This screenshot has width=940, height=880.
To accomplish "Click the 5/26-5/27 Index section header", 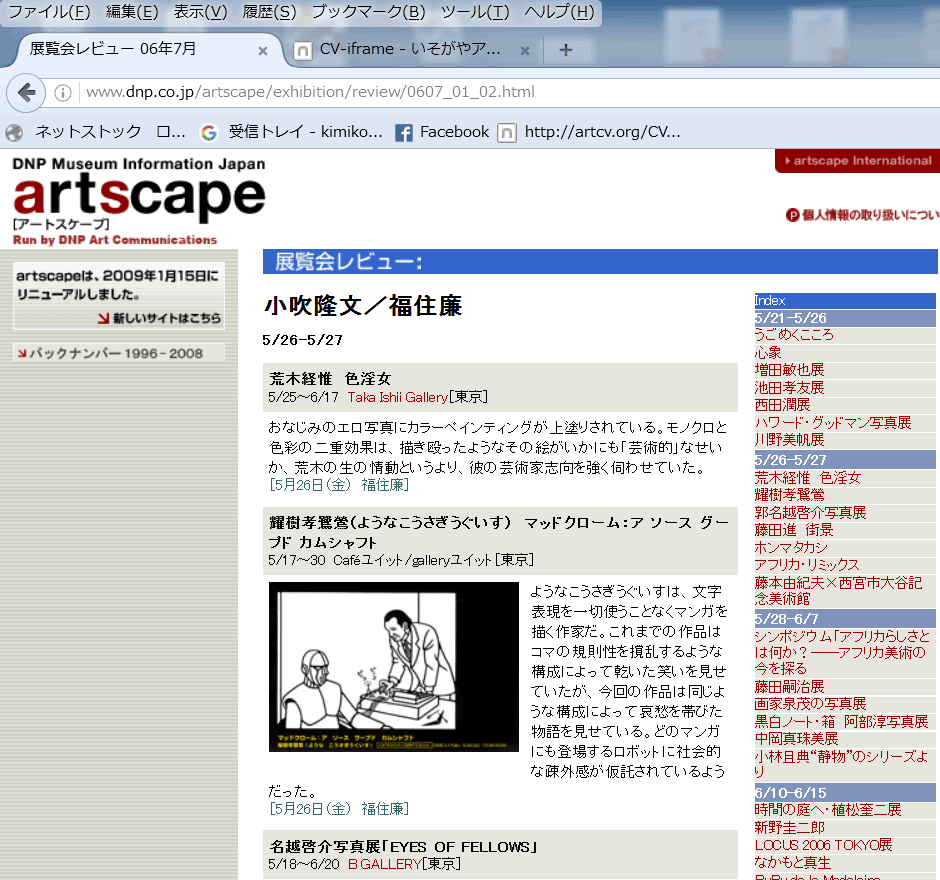I will click(845, 460).
